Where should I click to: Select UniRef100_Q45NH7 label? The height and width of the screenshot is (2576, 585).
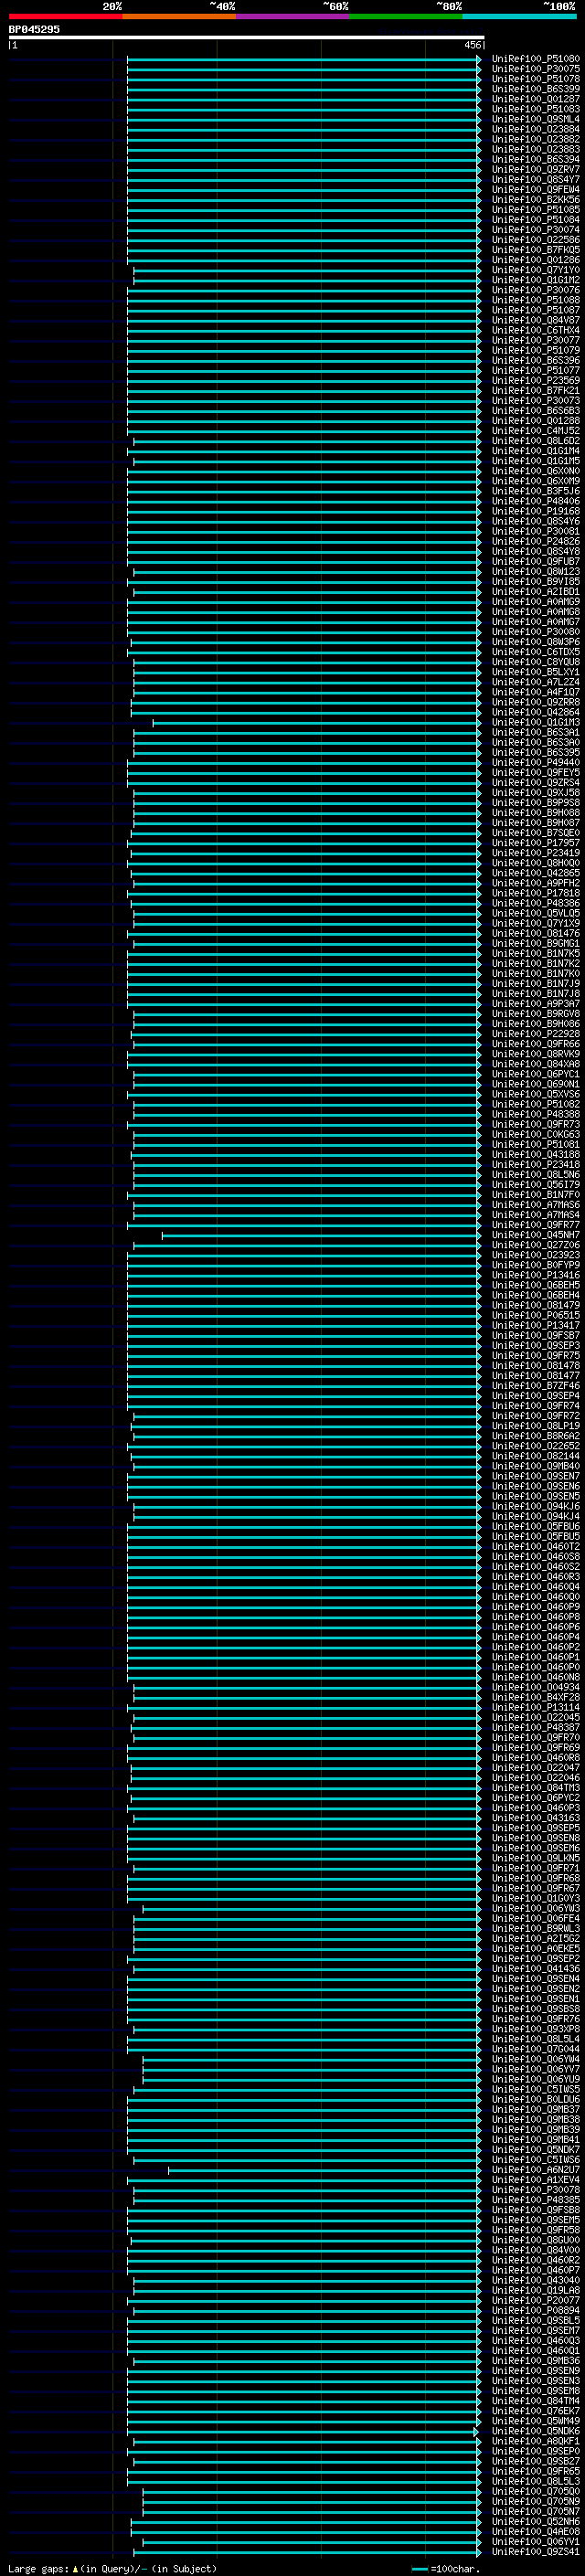pyautogui.click(x=535, y=1235)
